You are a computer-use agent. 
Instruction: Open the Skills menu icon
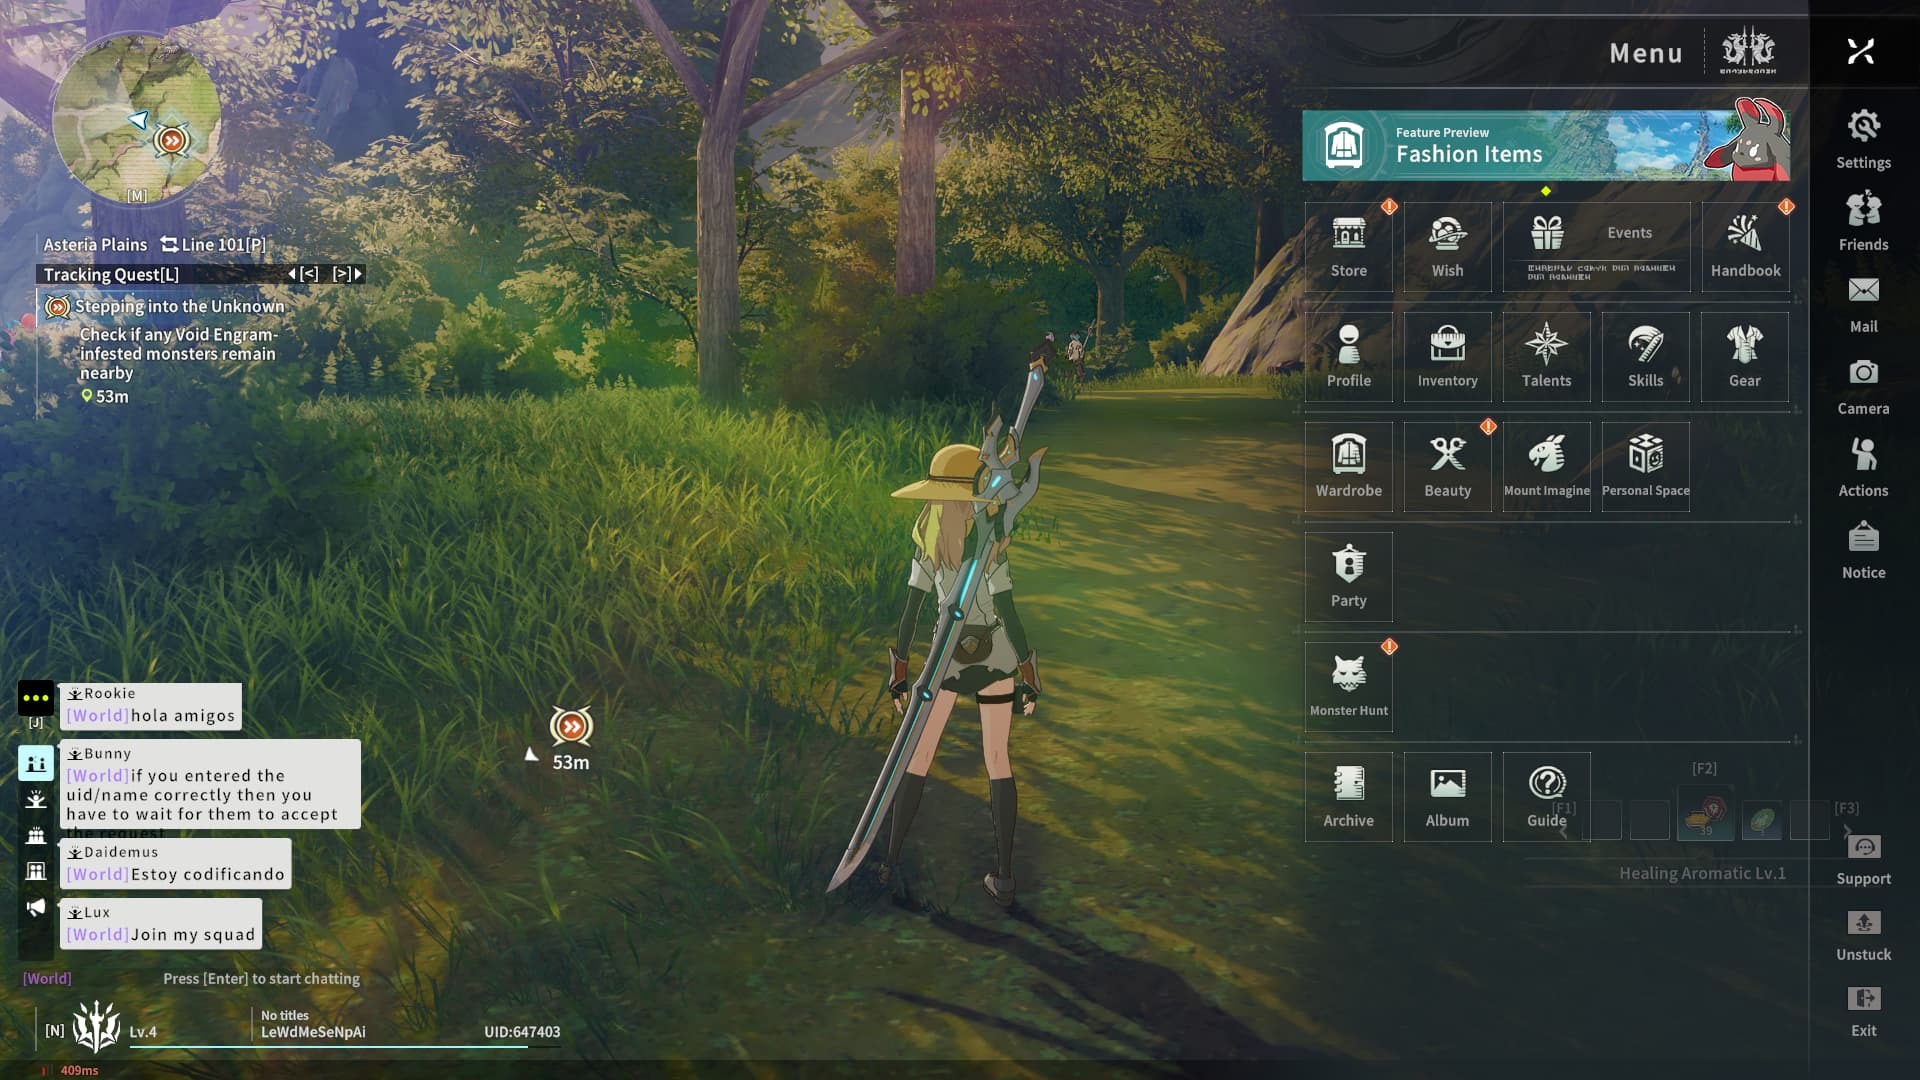click(x=1645, y=357)
